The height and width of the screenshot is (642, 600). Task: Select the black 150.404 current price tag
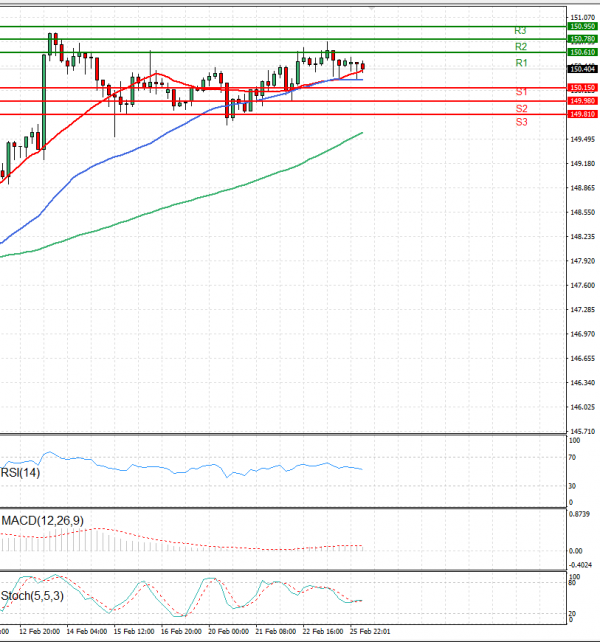582,69
